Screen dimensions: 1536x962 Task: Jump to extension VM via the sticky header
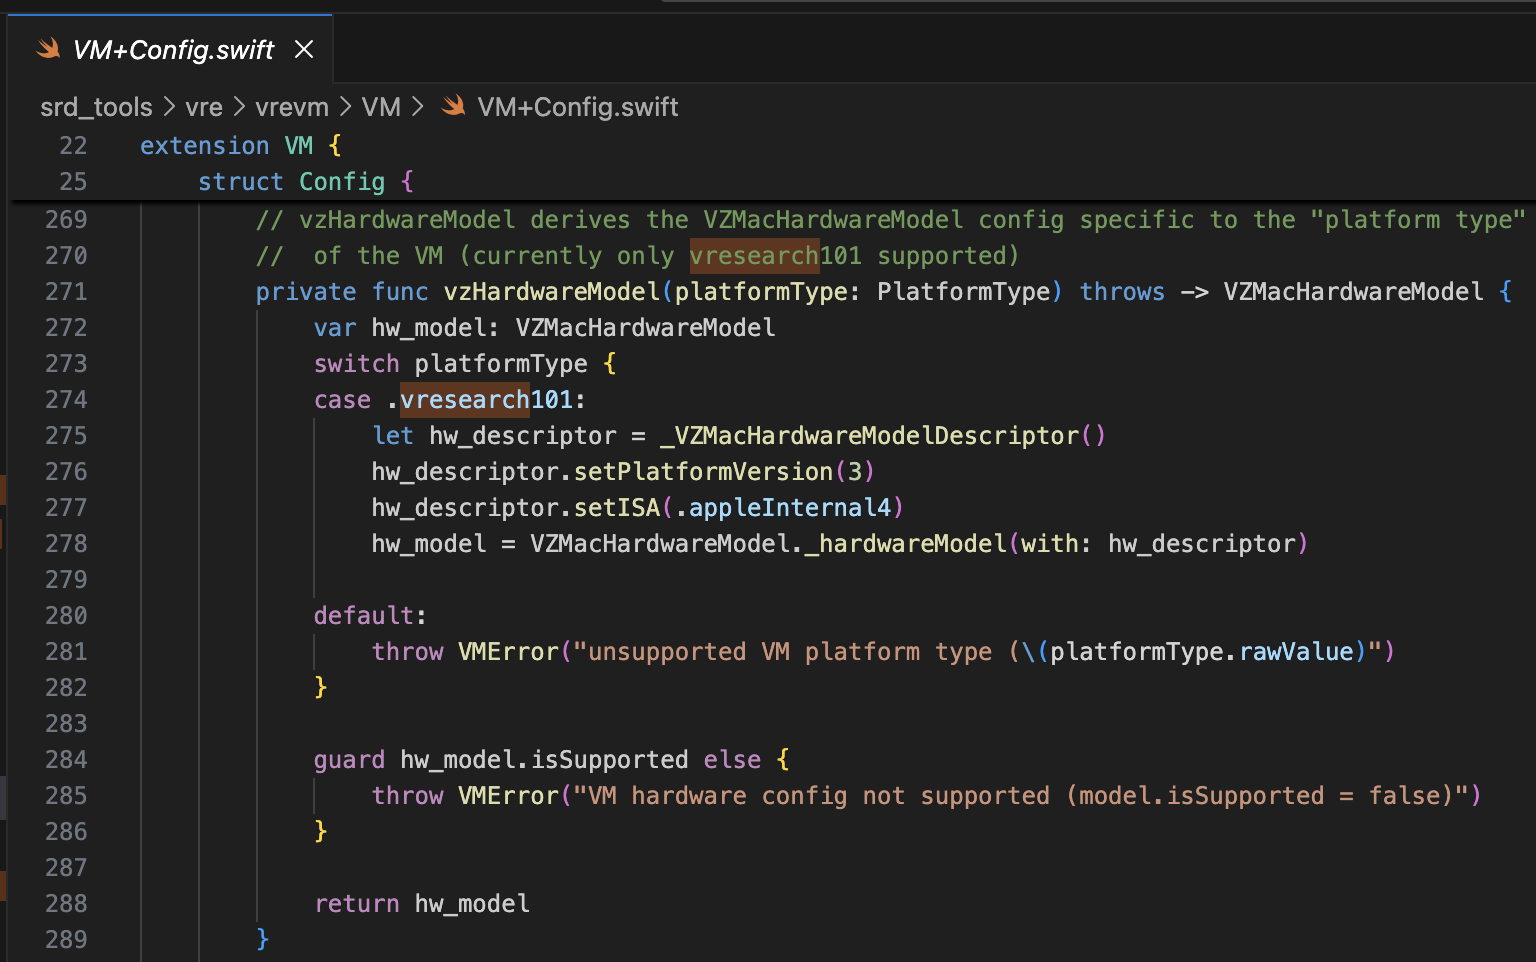point(240,145)
